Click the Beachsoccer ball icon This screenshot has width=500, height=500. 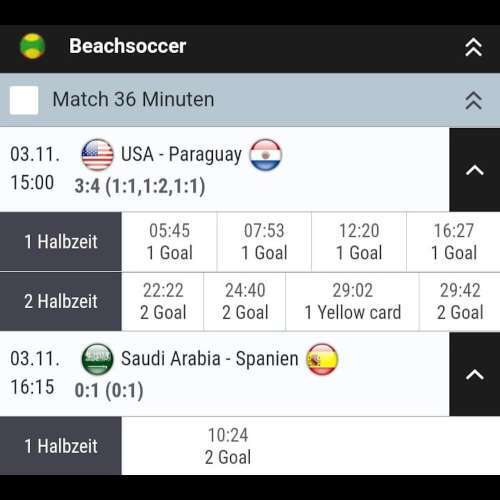pos(32,46)
